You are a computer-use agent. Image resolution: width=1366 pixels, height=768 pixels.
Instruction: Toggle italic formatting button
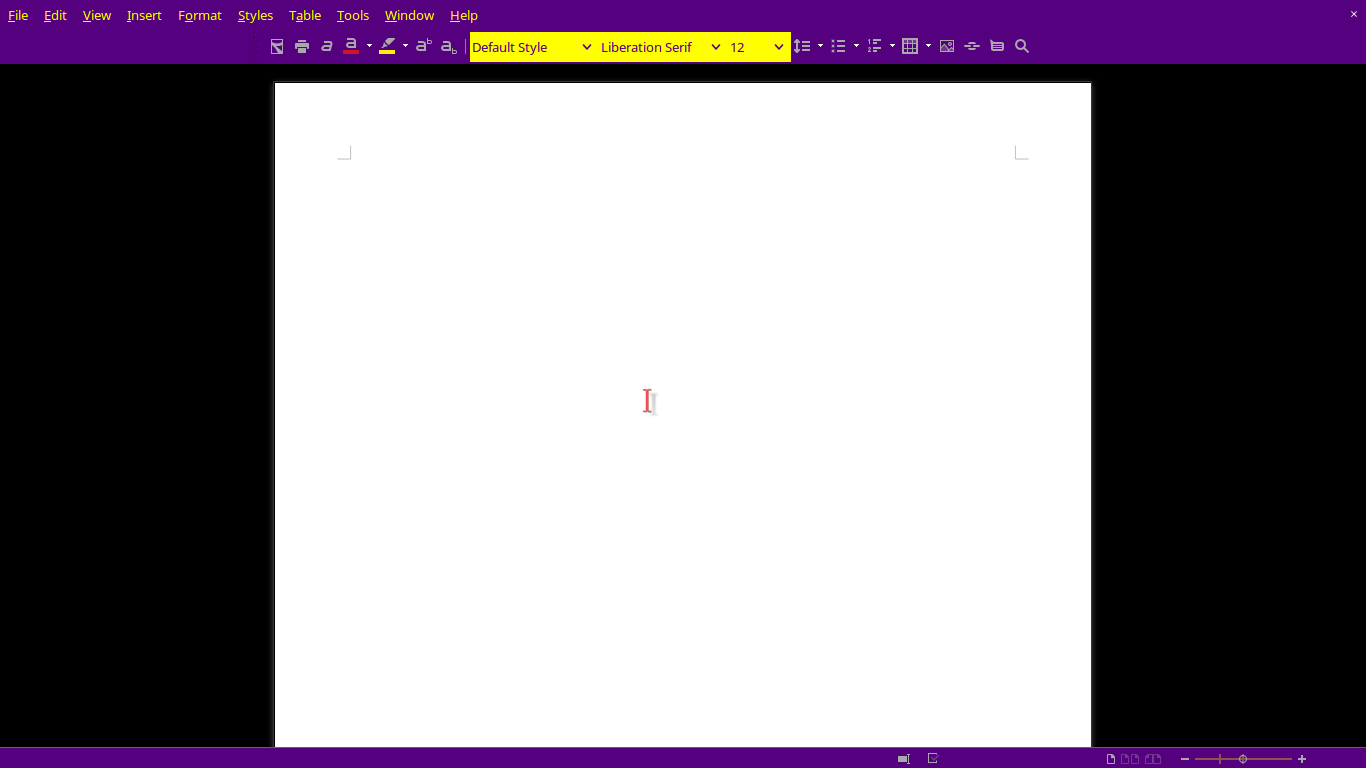(x=326, y=46)
